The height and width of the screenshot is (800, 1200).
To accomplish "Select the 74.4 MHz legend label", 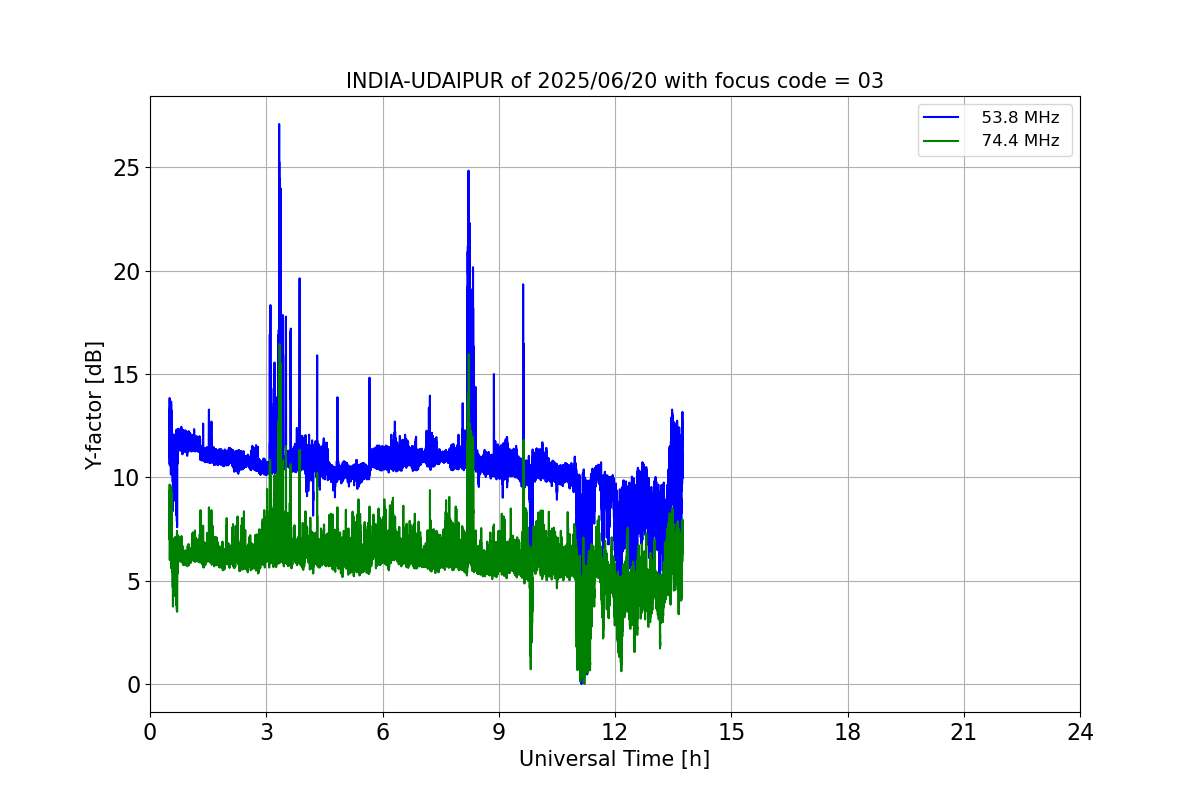I will coord(1020,141).
